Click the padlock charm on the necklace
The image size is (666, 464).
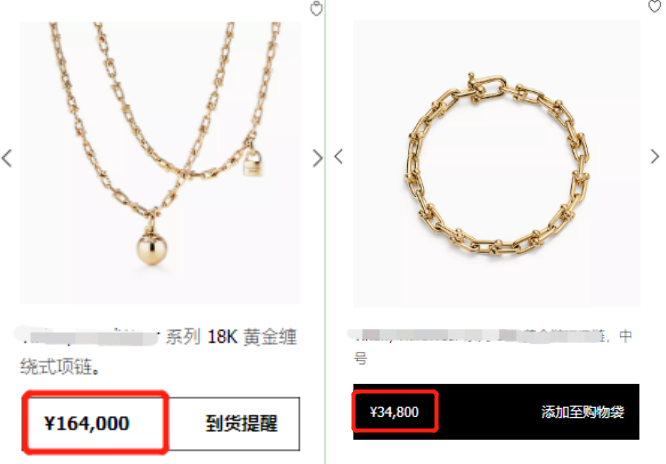254,163
